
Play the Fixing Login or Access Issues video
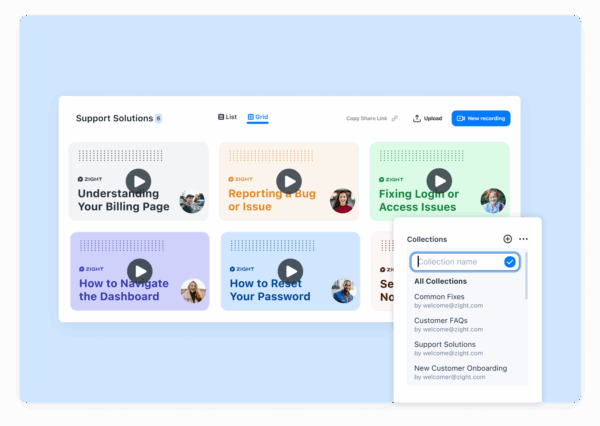click(439, 181)
